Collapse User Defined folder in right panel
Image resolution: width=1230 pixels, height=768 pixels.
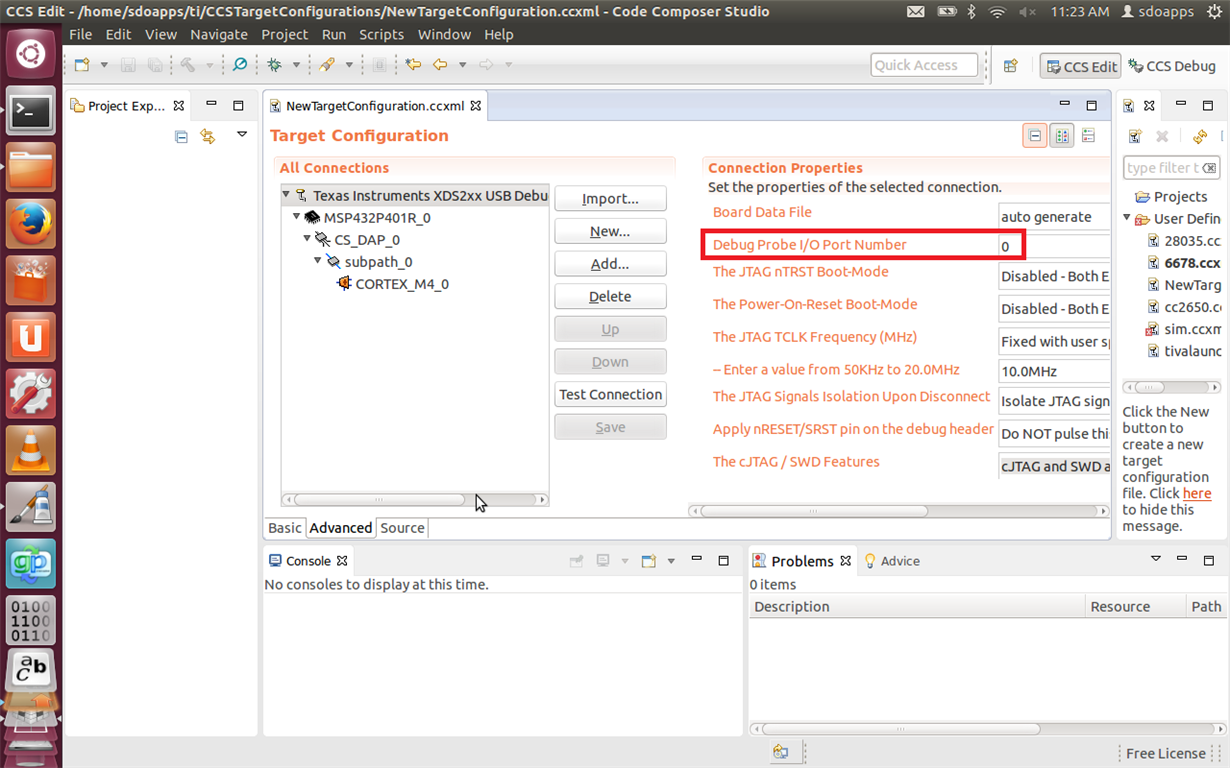[x=1127, y=218]
